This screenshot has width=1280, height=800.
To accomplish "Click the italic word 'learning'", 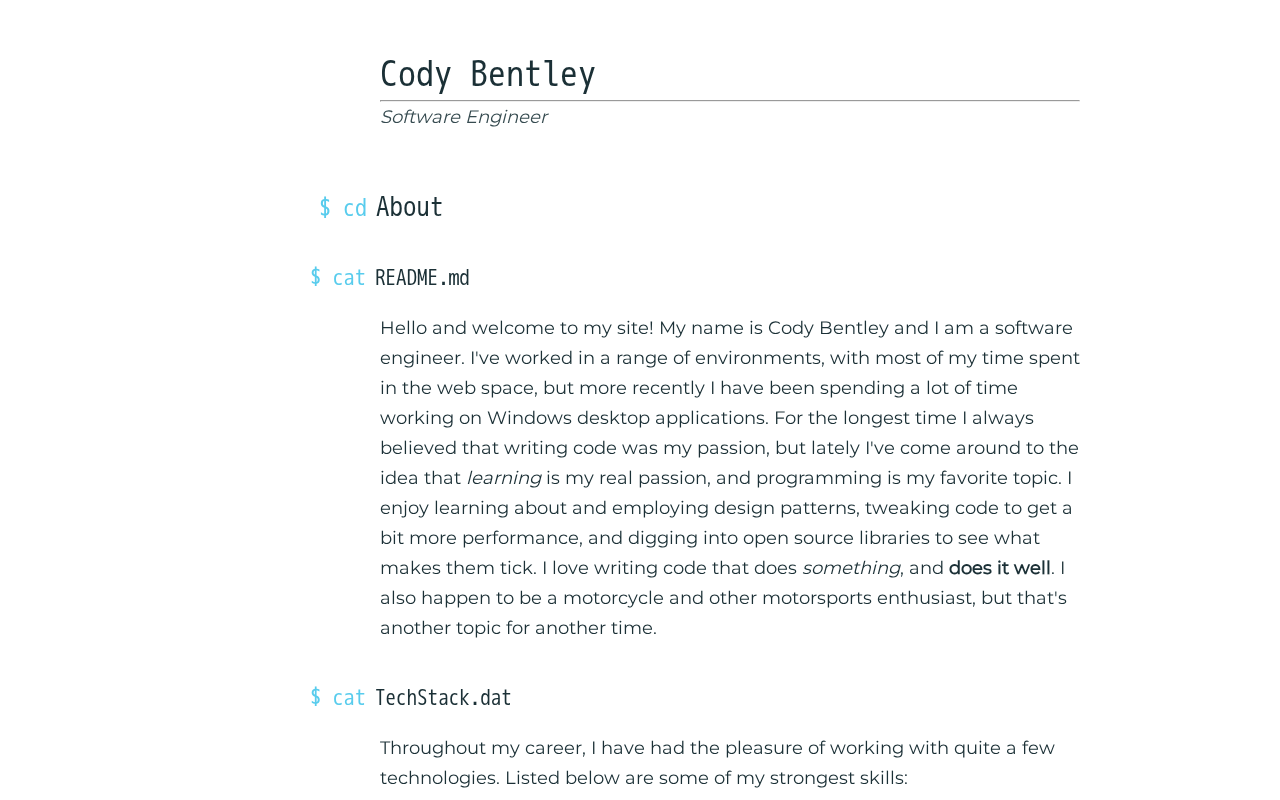I will [x=503, y=478].
